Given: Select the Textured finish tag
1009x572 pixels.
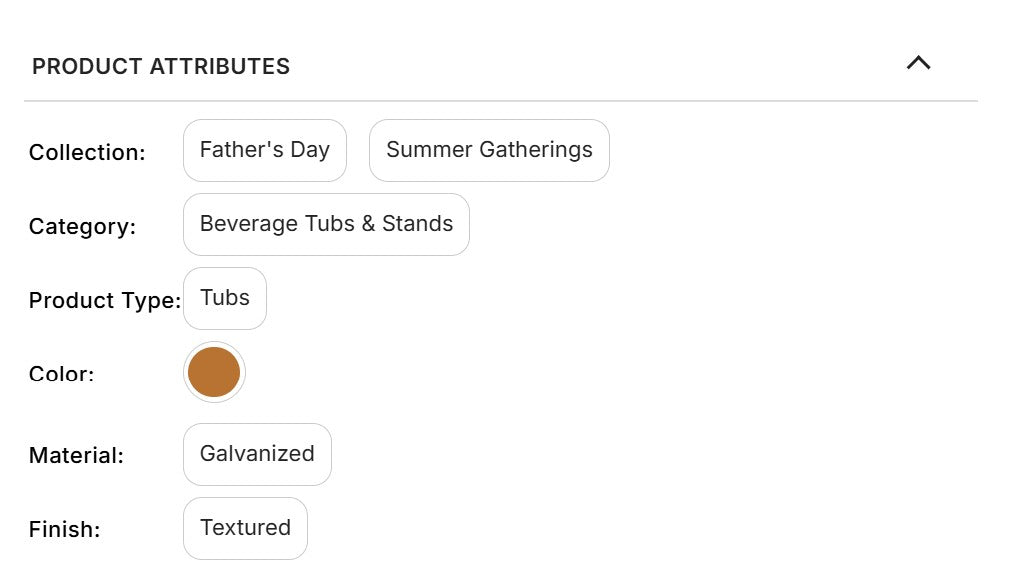Looking at the screenshot, I should (x=245, y=528).
